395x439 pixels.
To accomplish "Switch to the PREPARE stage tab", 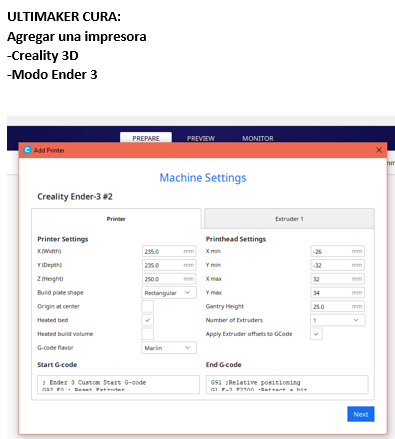I will [x=146, y=138].
